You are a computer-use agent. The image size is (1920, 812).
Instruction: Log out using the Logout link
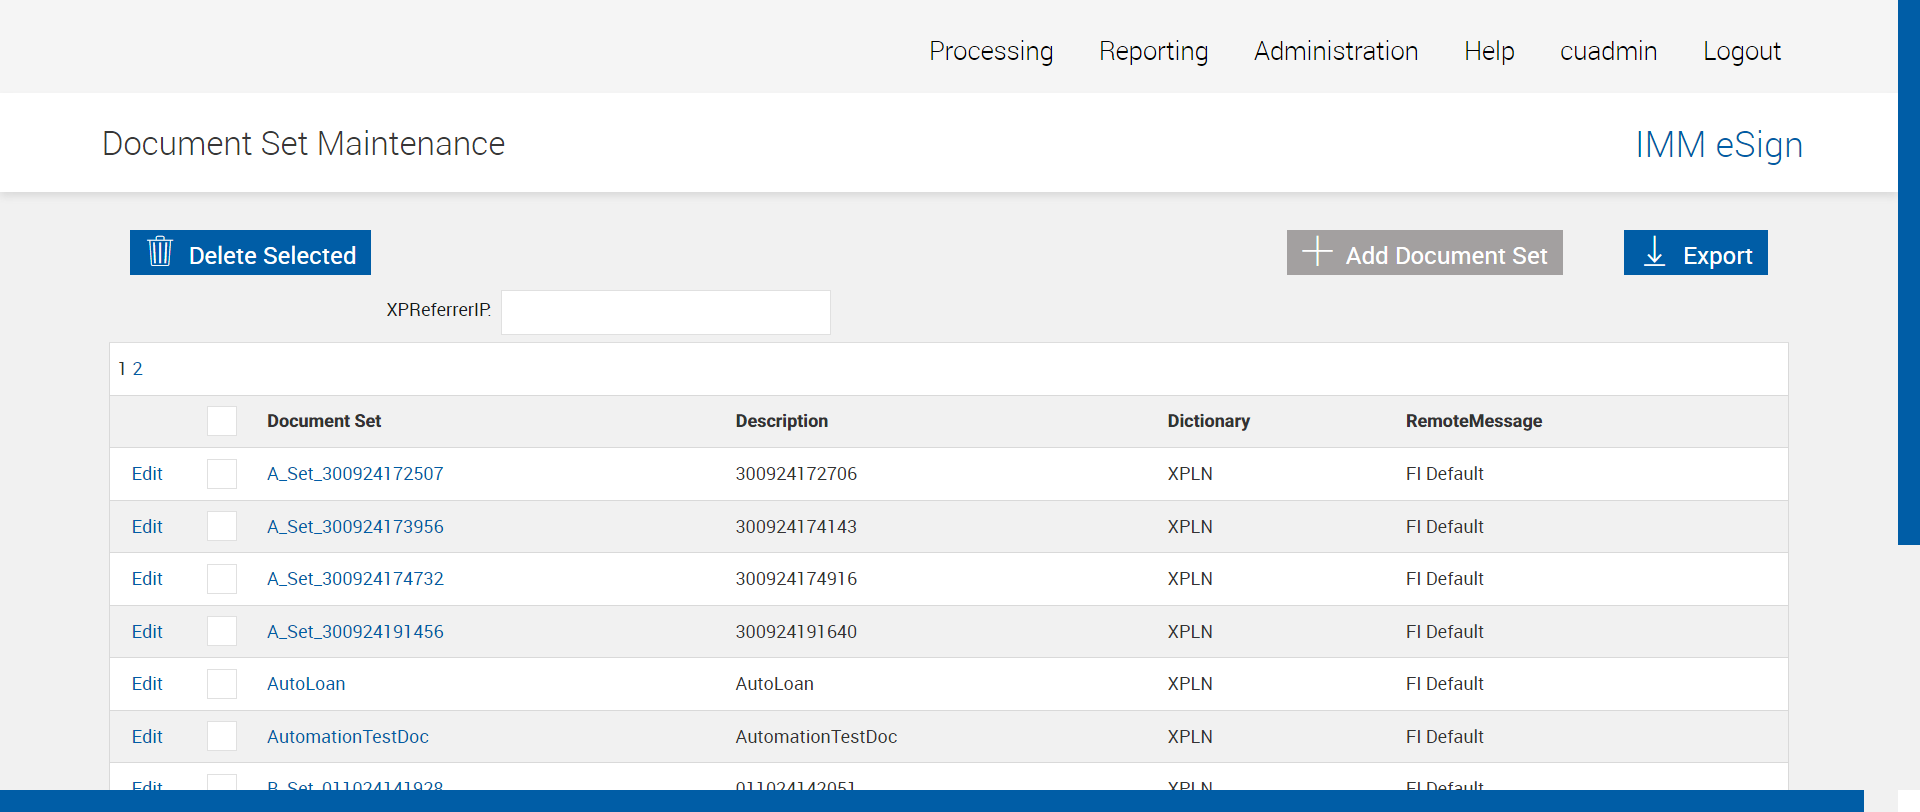[1741, 51]
